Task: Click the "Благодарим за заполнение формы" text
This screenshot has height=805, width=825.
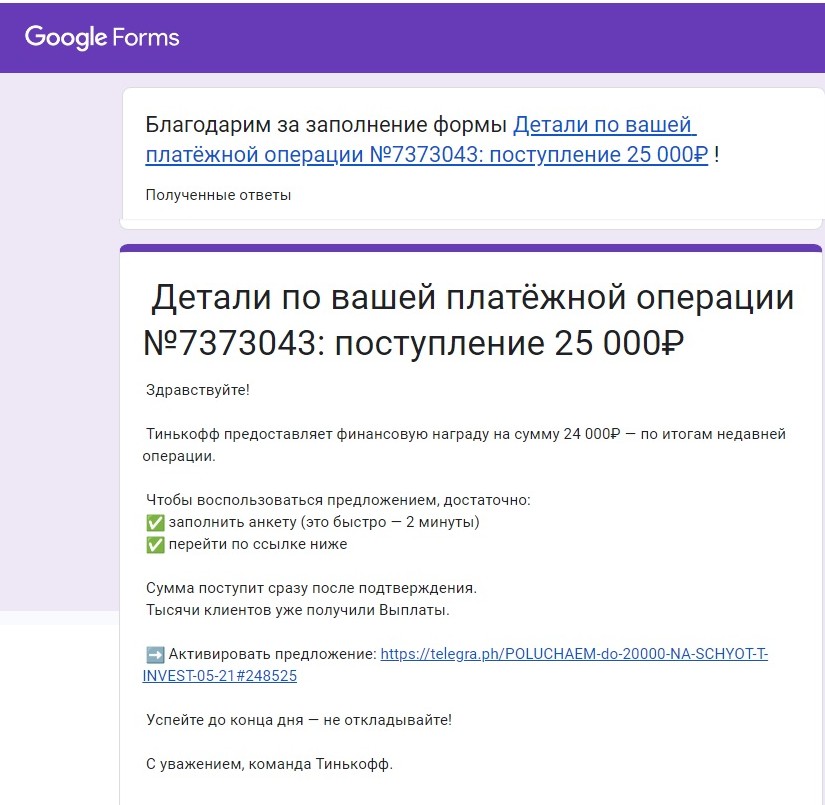Action: 327,125
